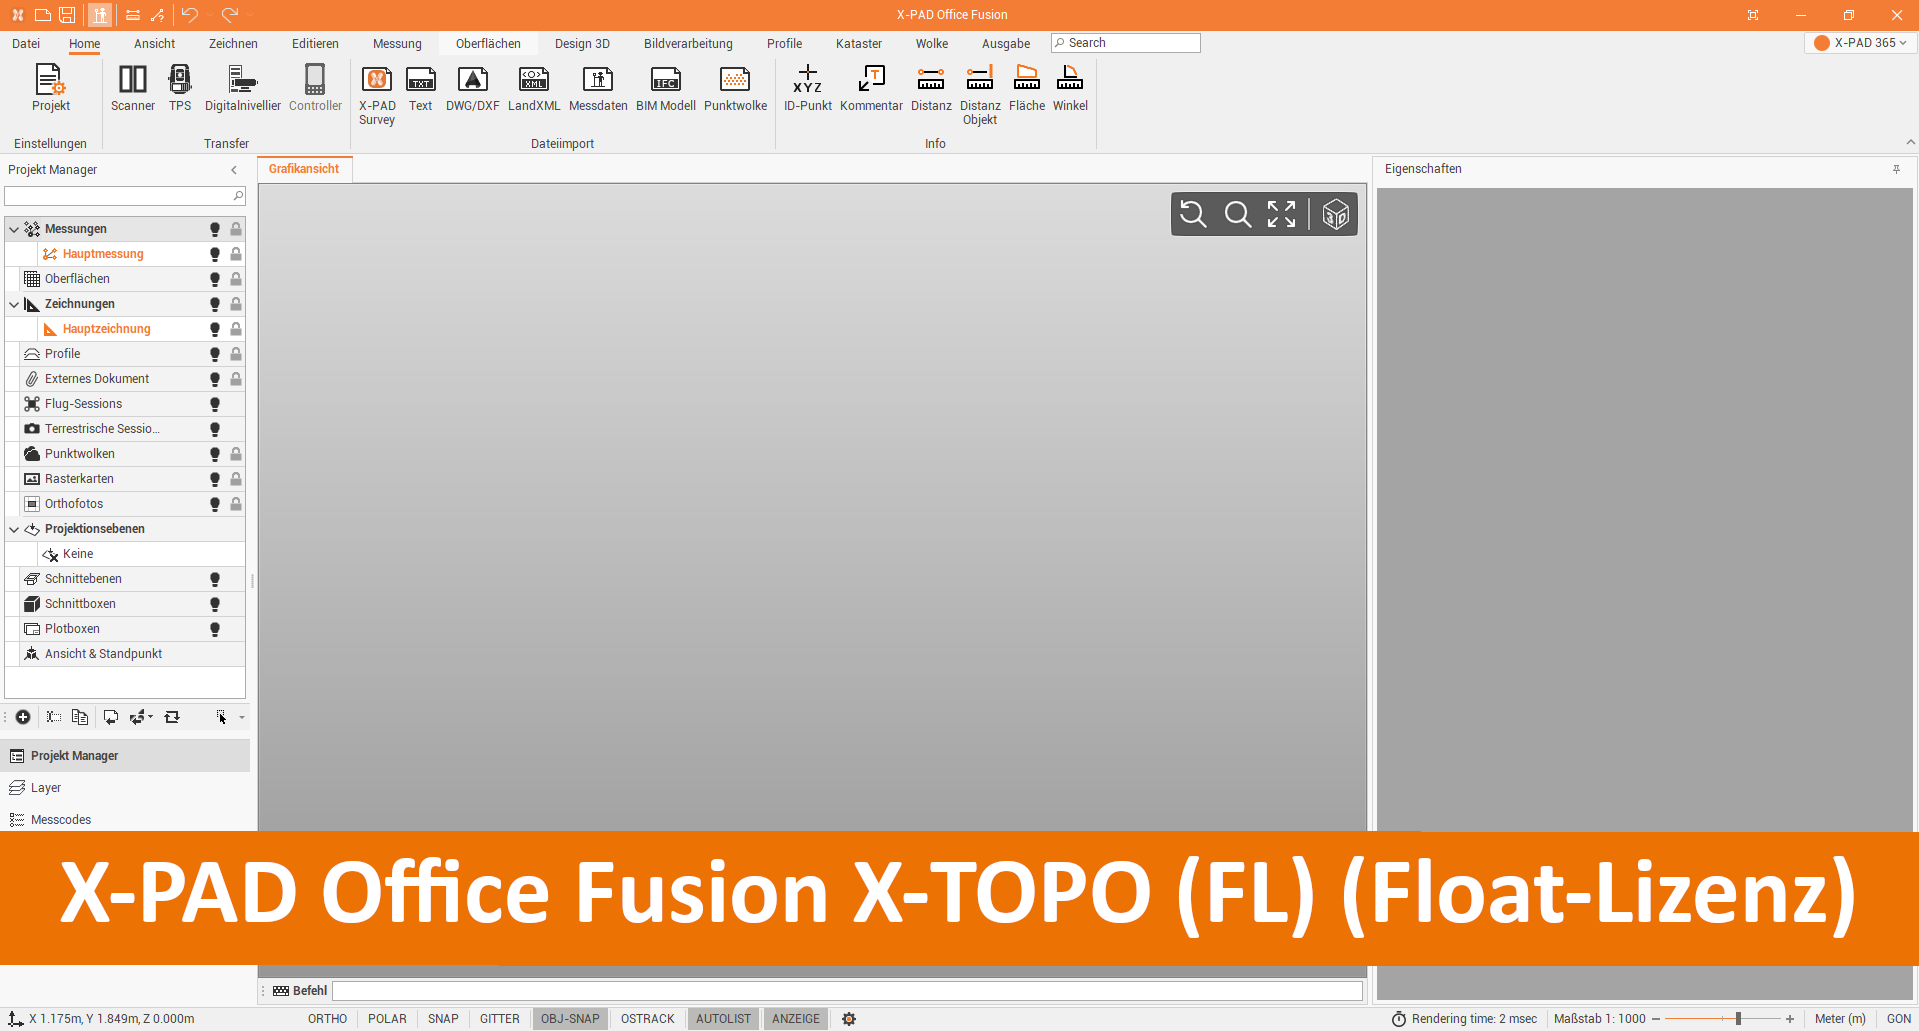The width and height of the screenshot is (1919, 1031).
Task: Click zoom extents in the graphics view
Action: 1281,214
